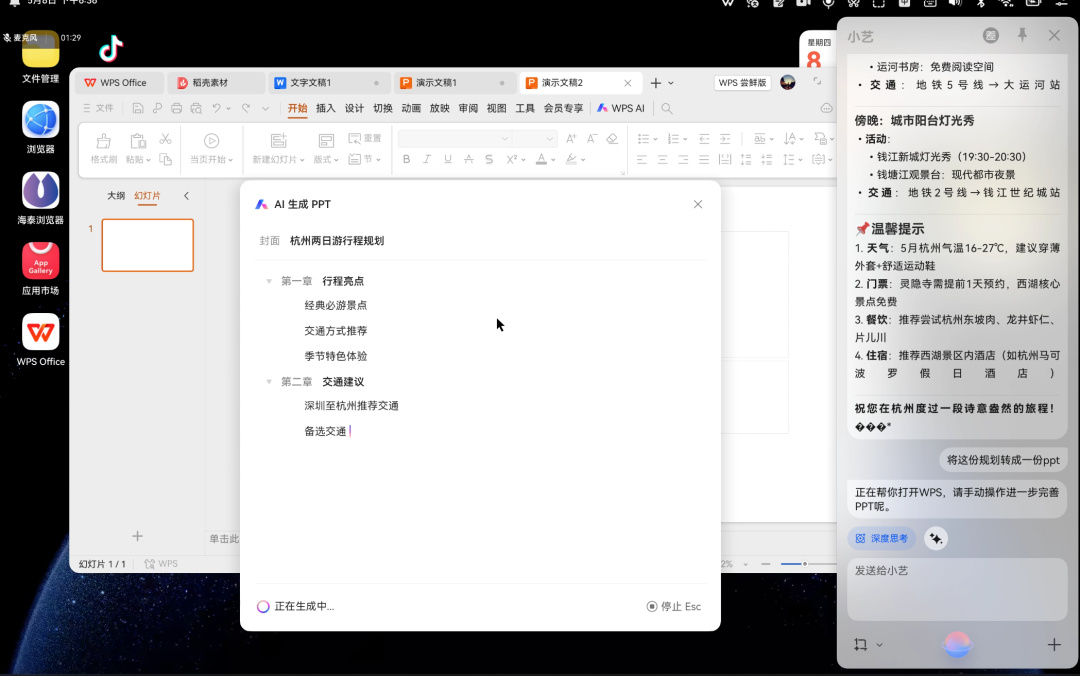The height and width of the screenshot is (676, 1080).
Task: Switch to 文字文稿1 document tab
Action: pyautogui.click(x=328, y=83)
